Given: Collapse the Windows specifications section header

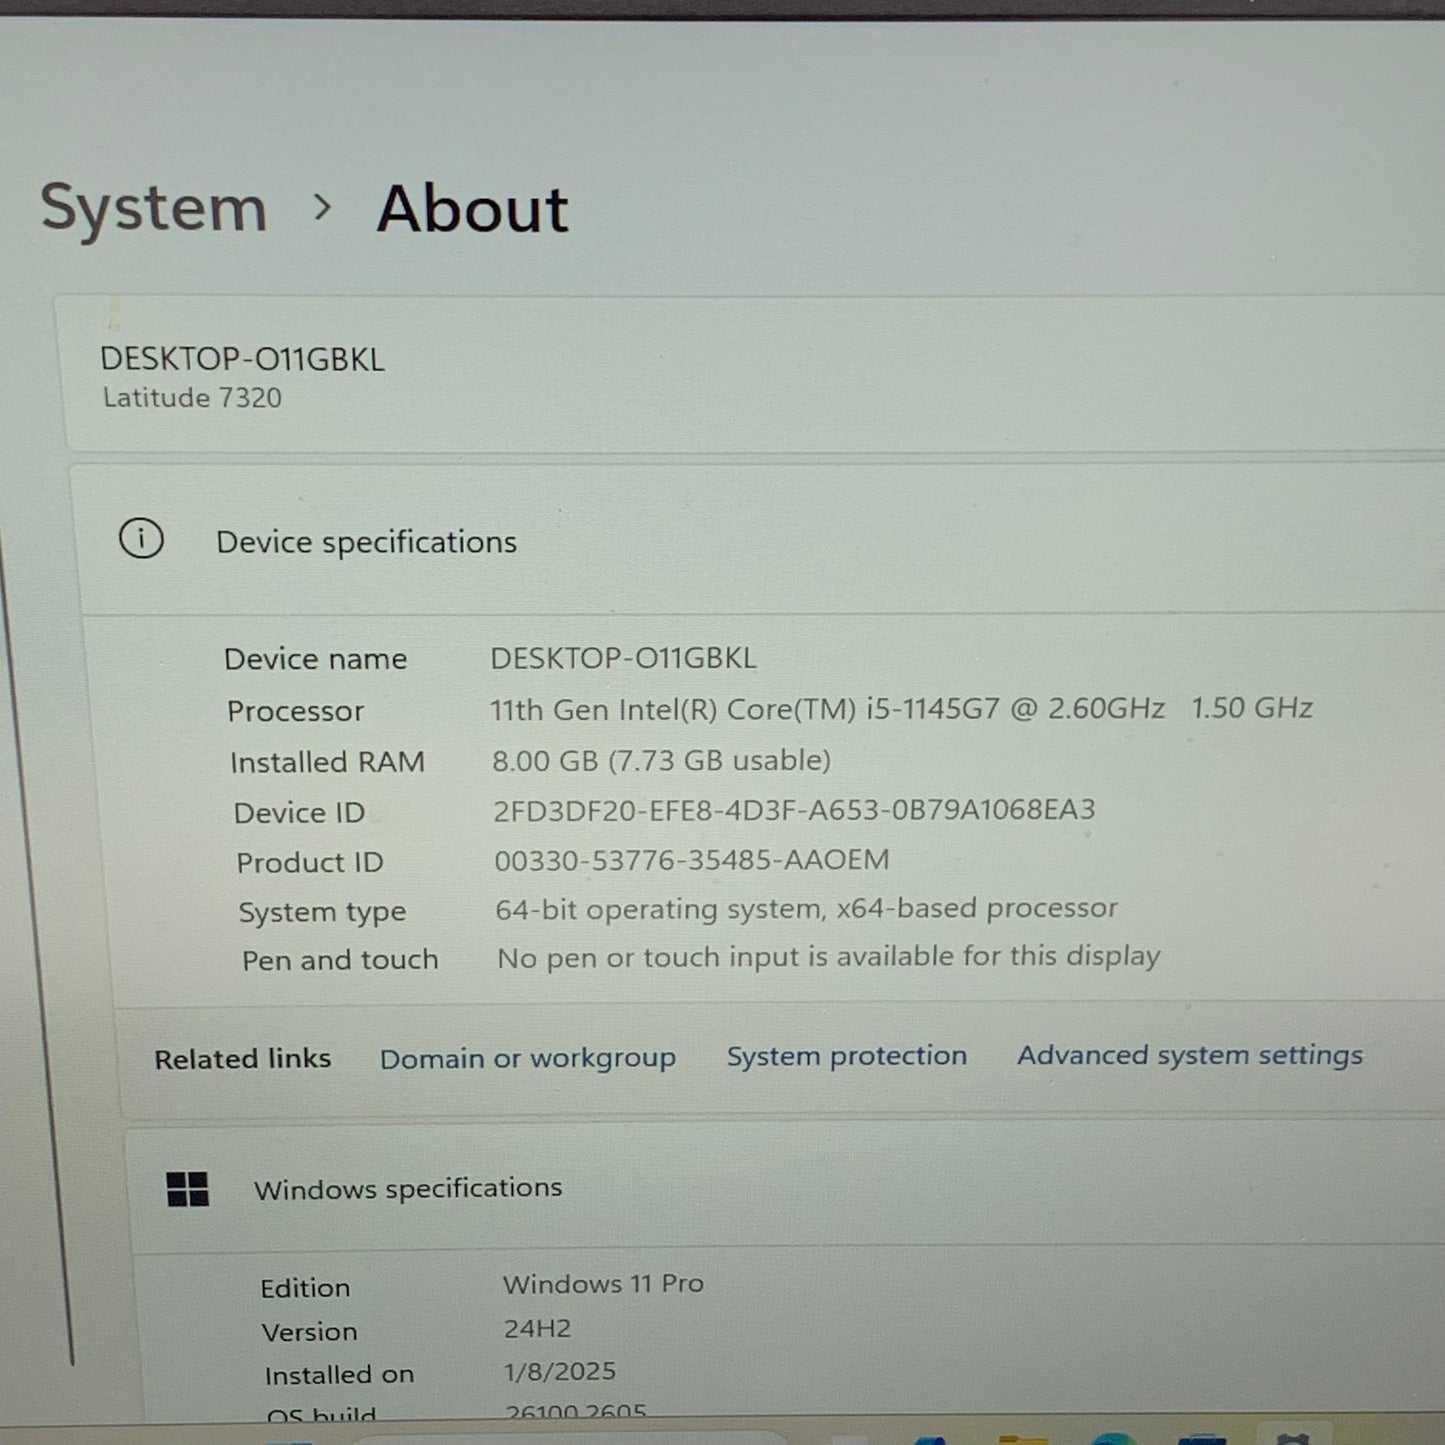Looking at the screenshot, I should (788, 1188).
